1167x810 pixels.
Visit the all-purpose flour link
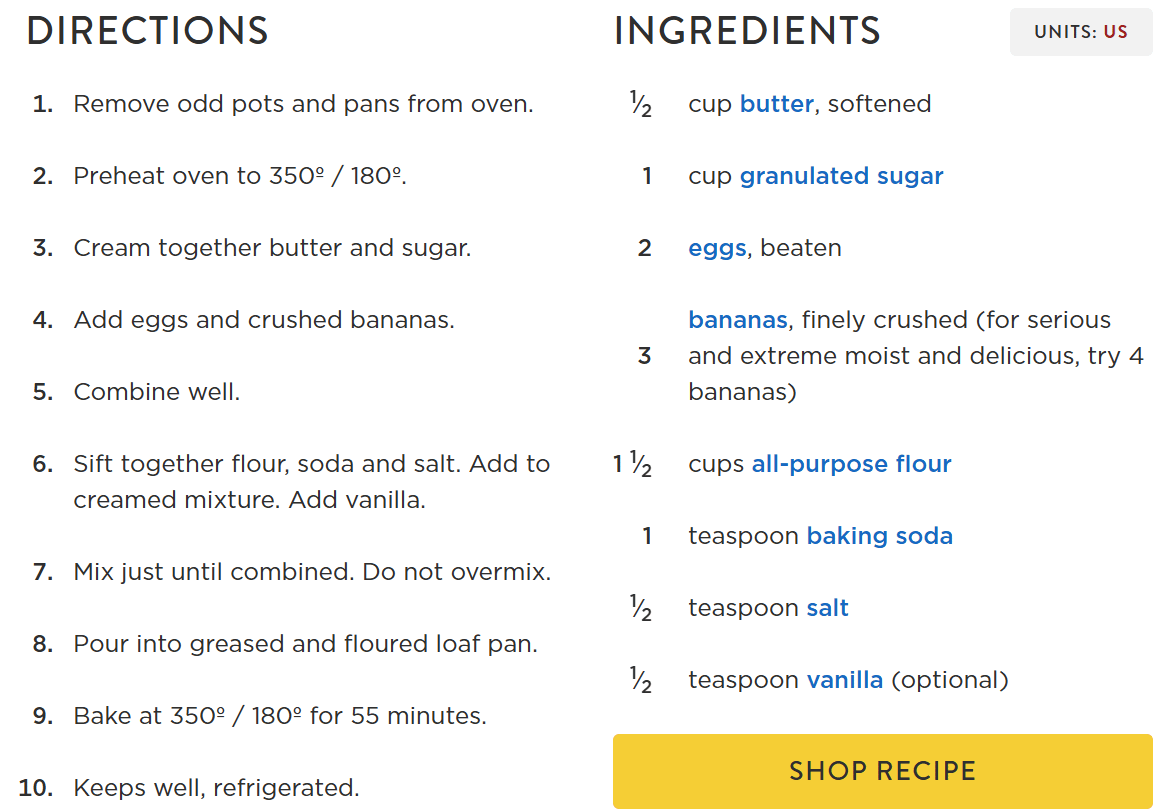pyautogui.click(x=851, y=464)
